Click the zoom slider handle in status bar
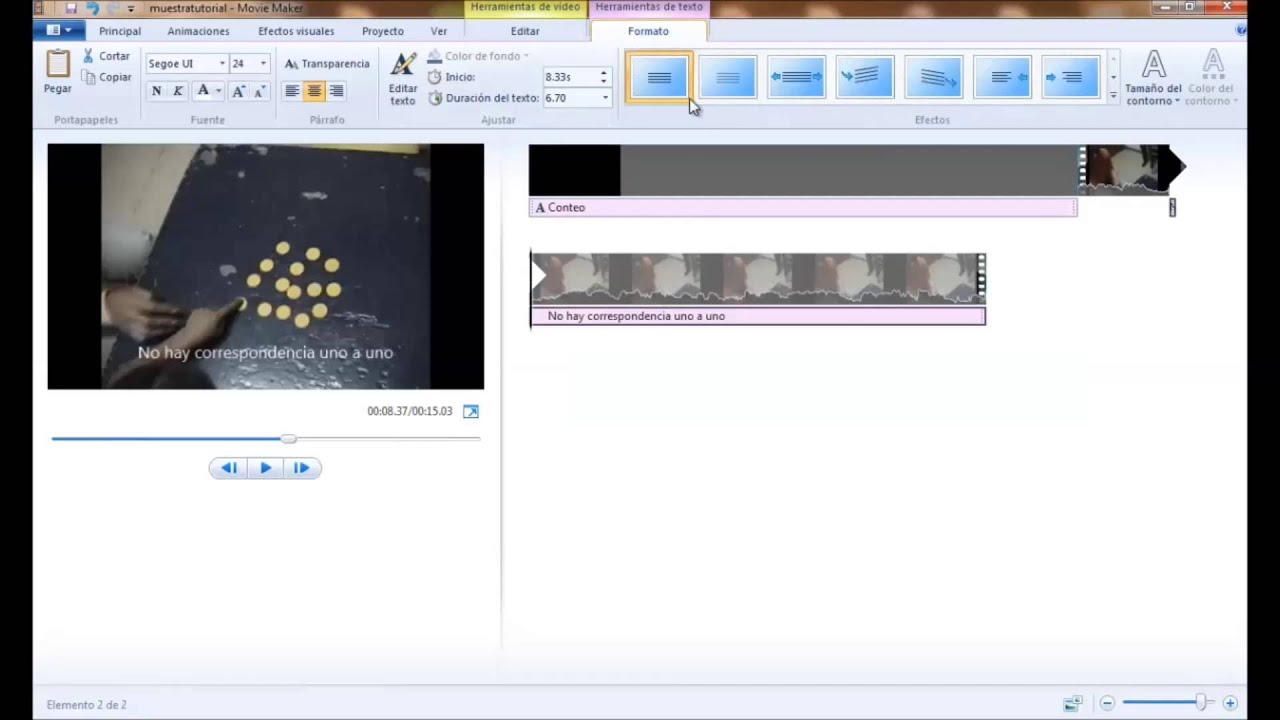Screen dimensions: 1280x720 (x=1200, y=703)
